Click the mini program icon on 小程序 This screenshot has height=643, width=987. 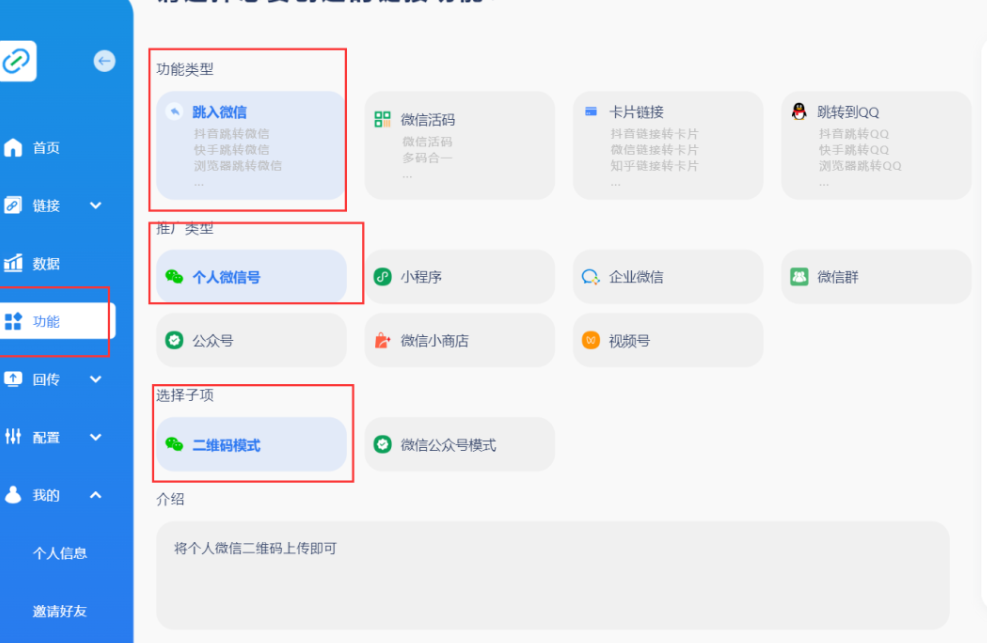[x=382, y=277]
